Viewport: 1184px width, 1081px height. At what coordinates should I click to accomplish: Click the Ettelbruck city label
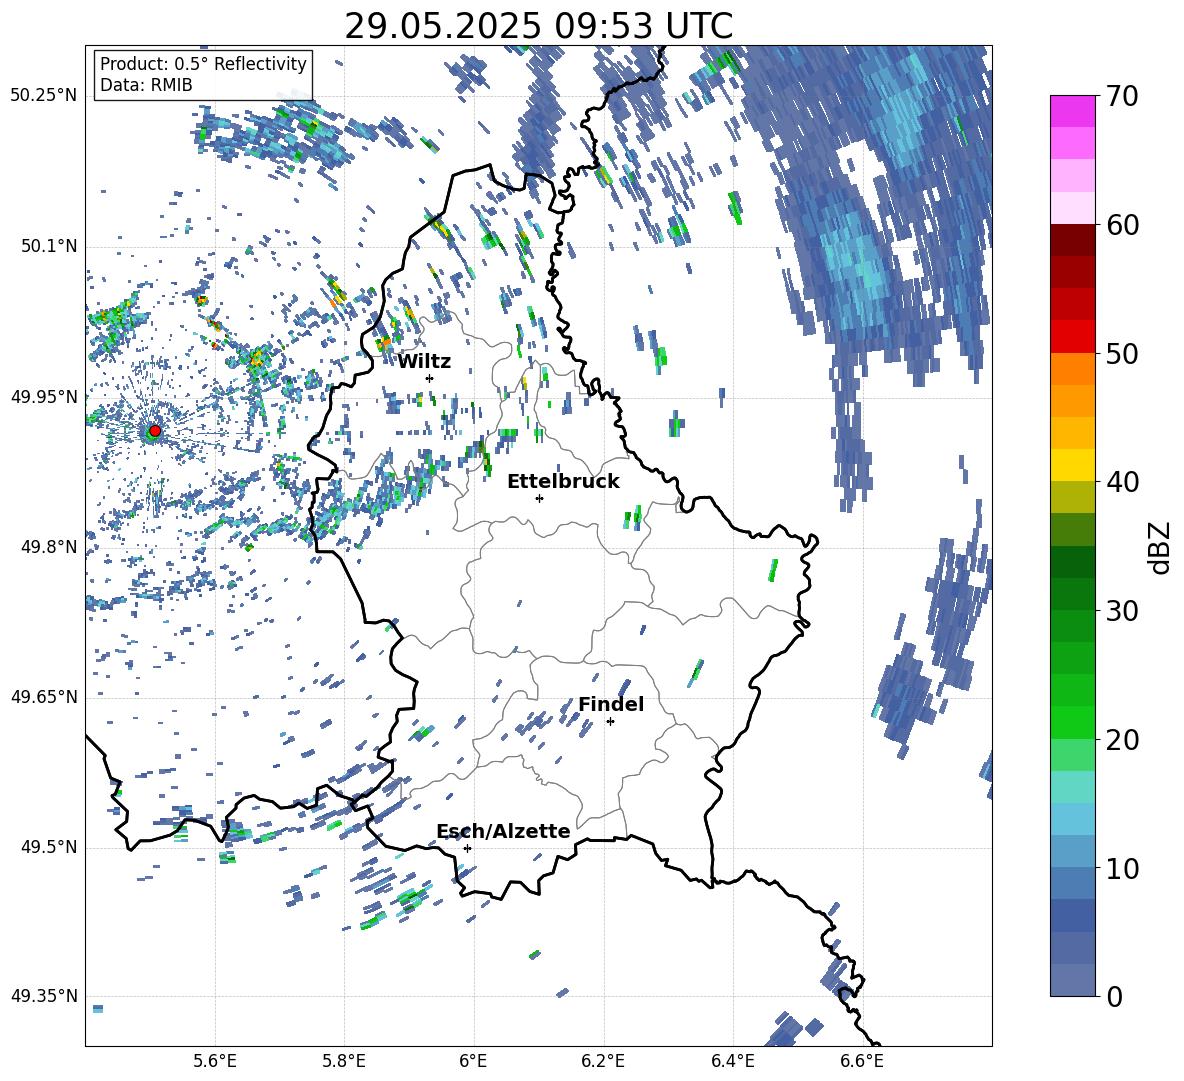coord(563,482)
